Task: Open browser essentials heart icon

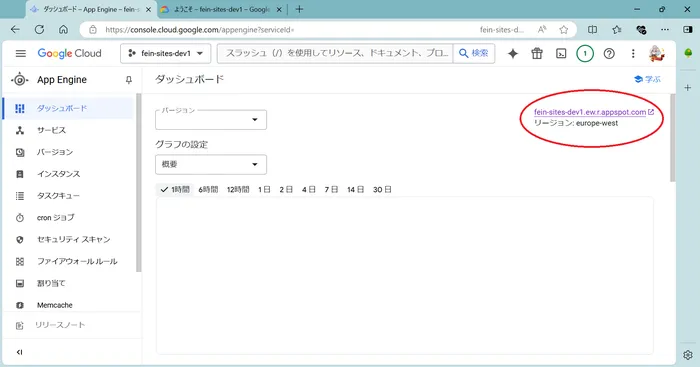Action: point(641,30)
